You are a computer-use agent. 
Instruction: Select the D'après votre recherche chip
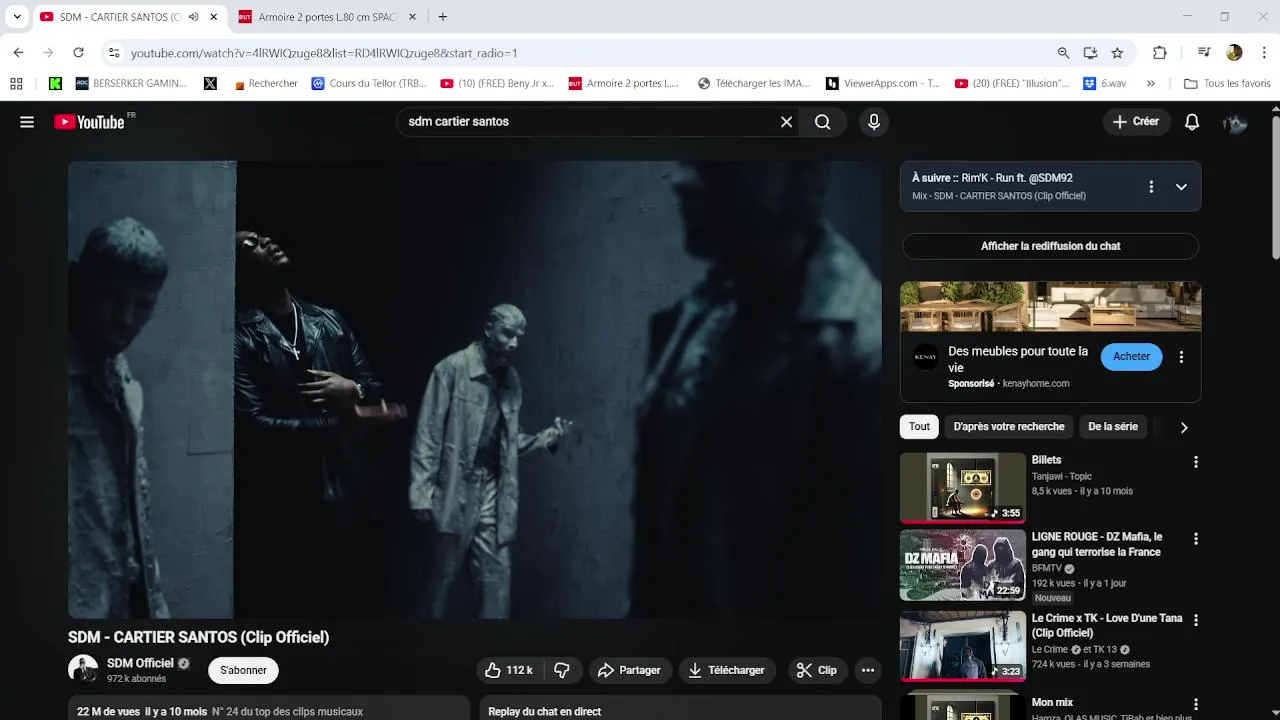(1009, 427)
